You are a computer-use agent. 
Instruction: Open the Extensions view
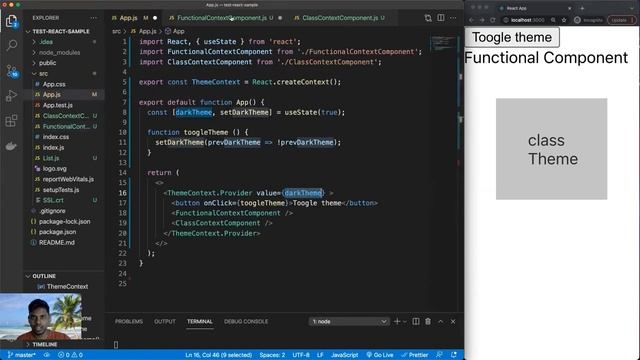11,121
